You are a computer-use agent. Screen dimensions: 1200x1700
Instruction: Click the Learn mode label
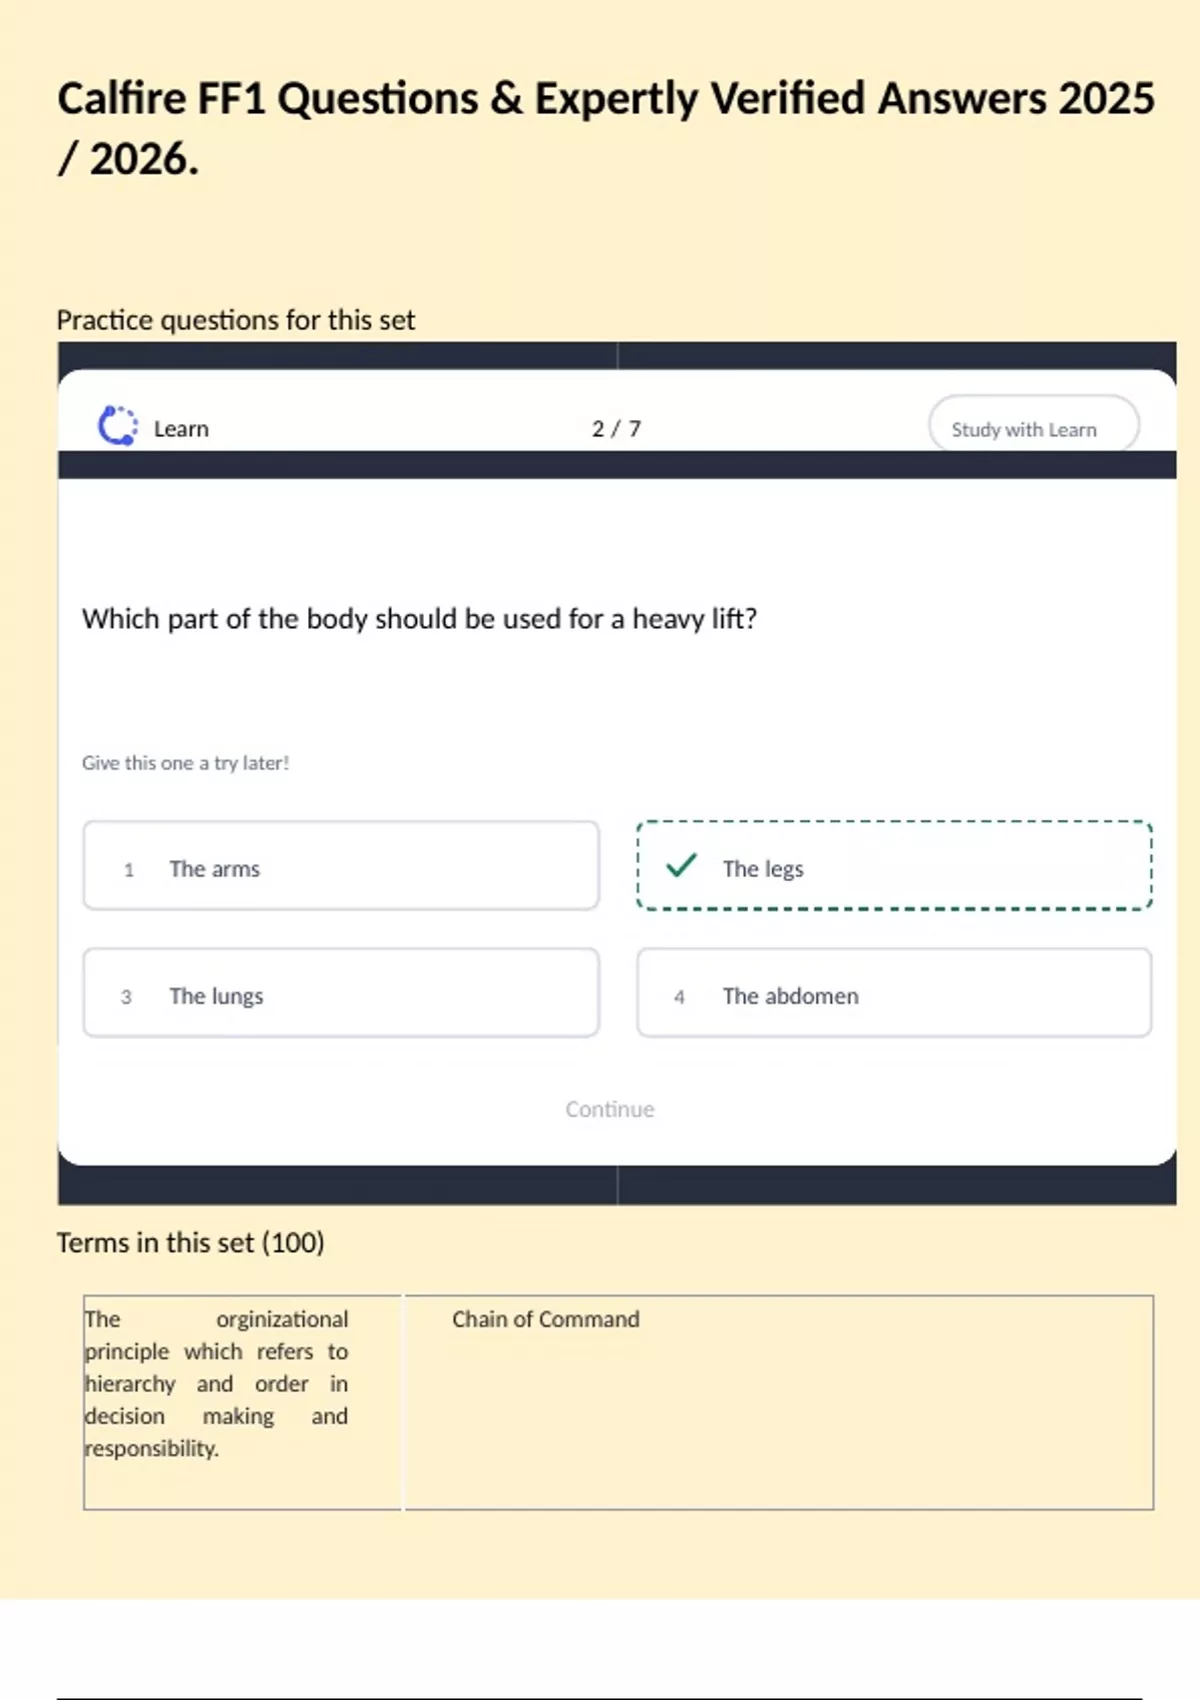181,429
